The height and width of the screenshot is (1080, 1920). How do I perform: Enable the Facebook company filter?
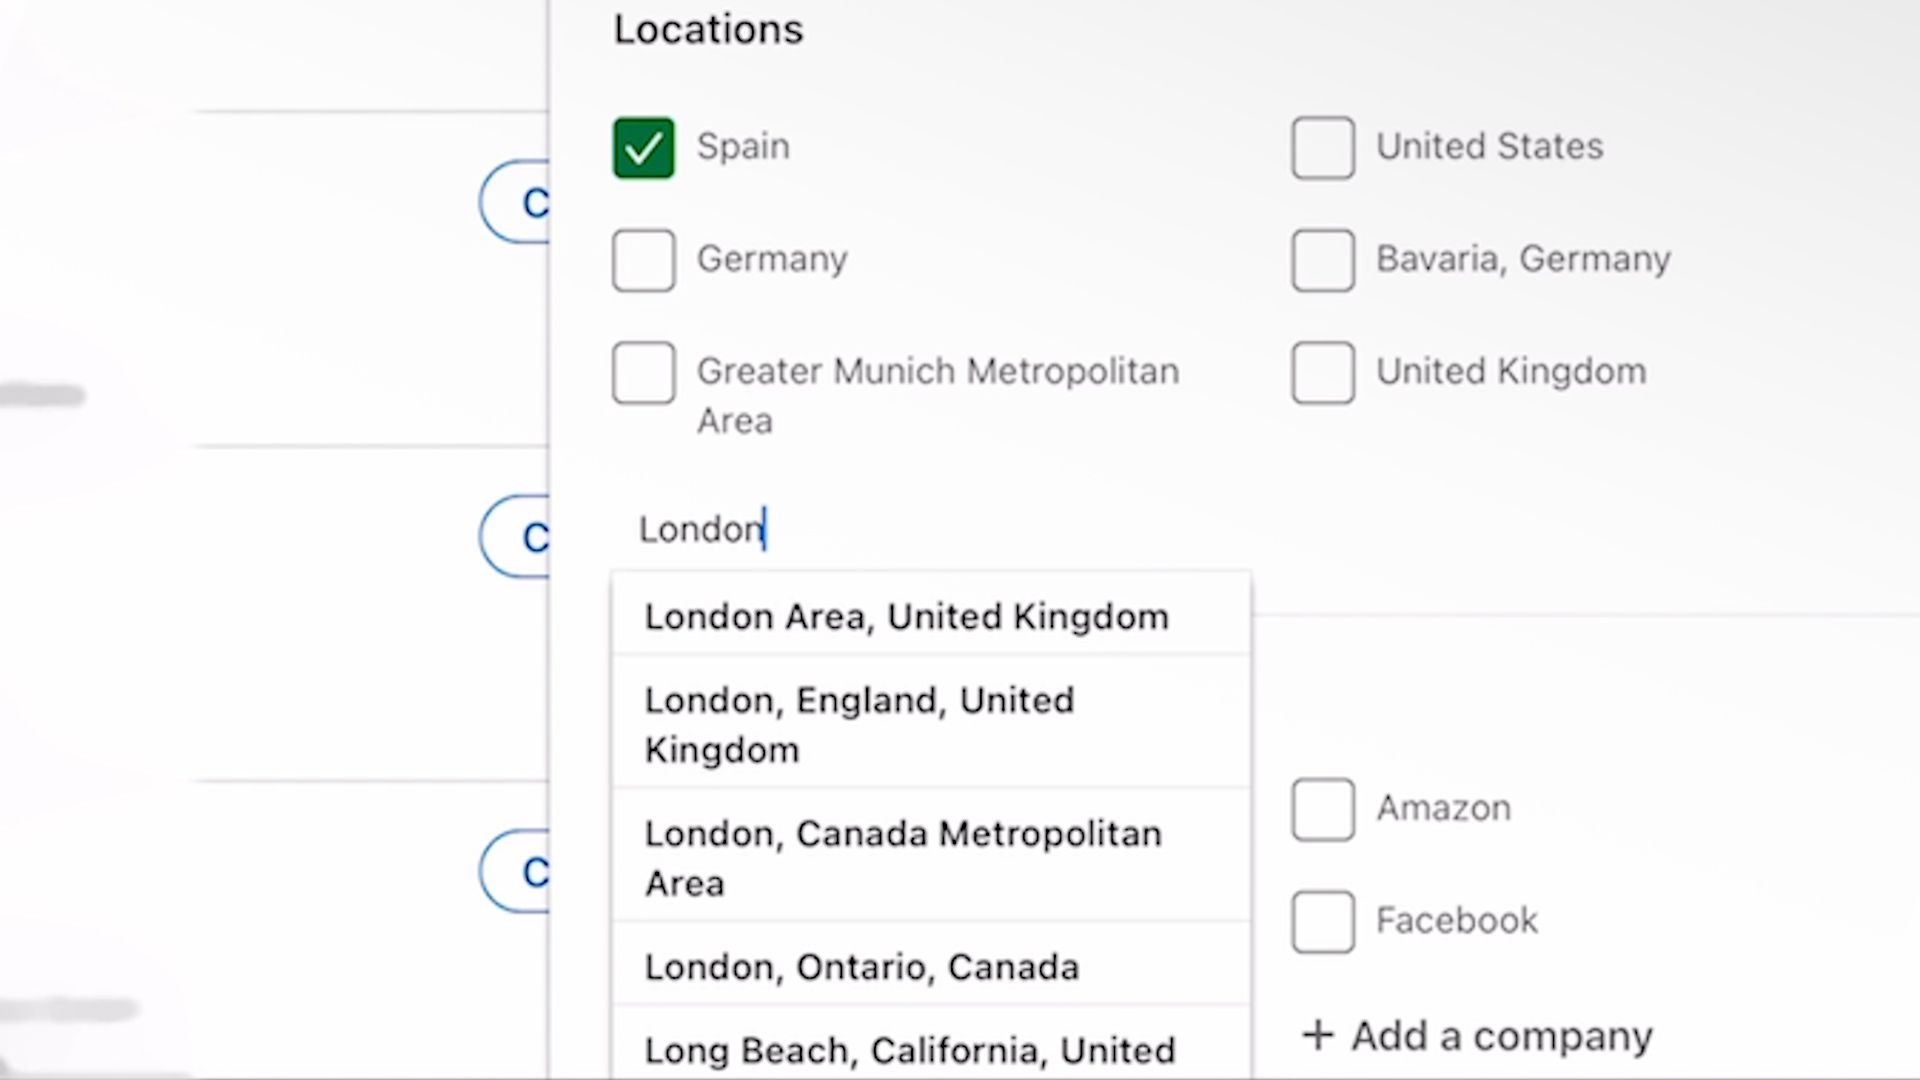coord(1322,921)
